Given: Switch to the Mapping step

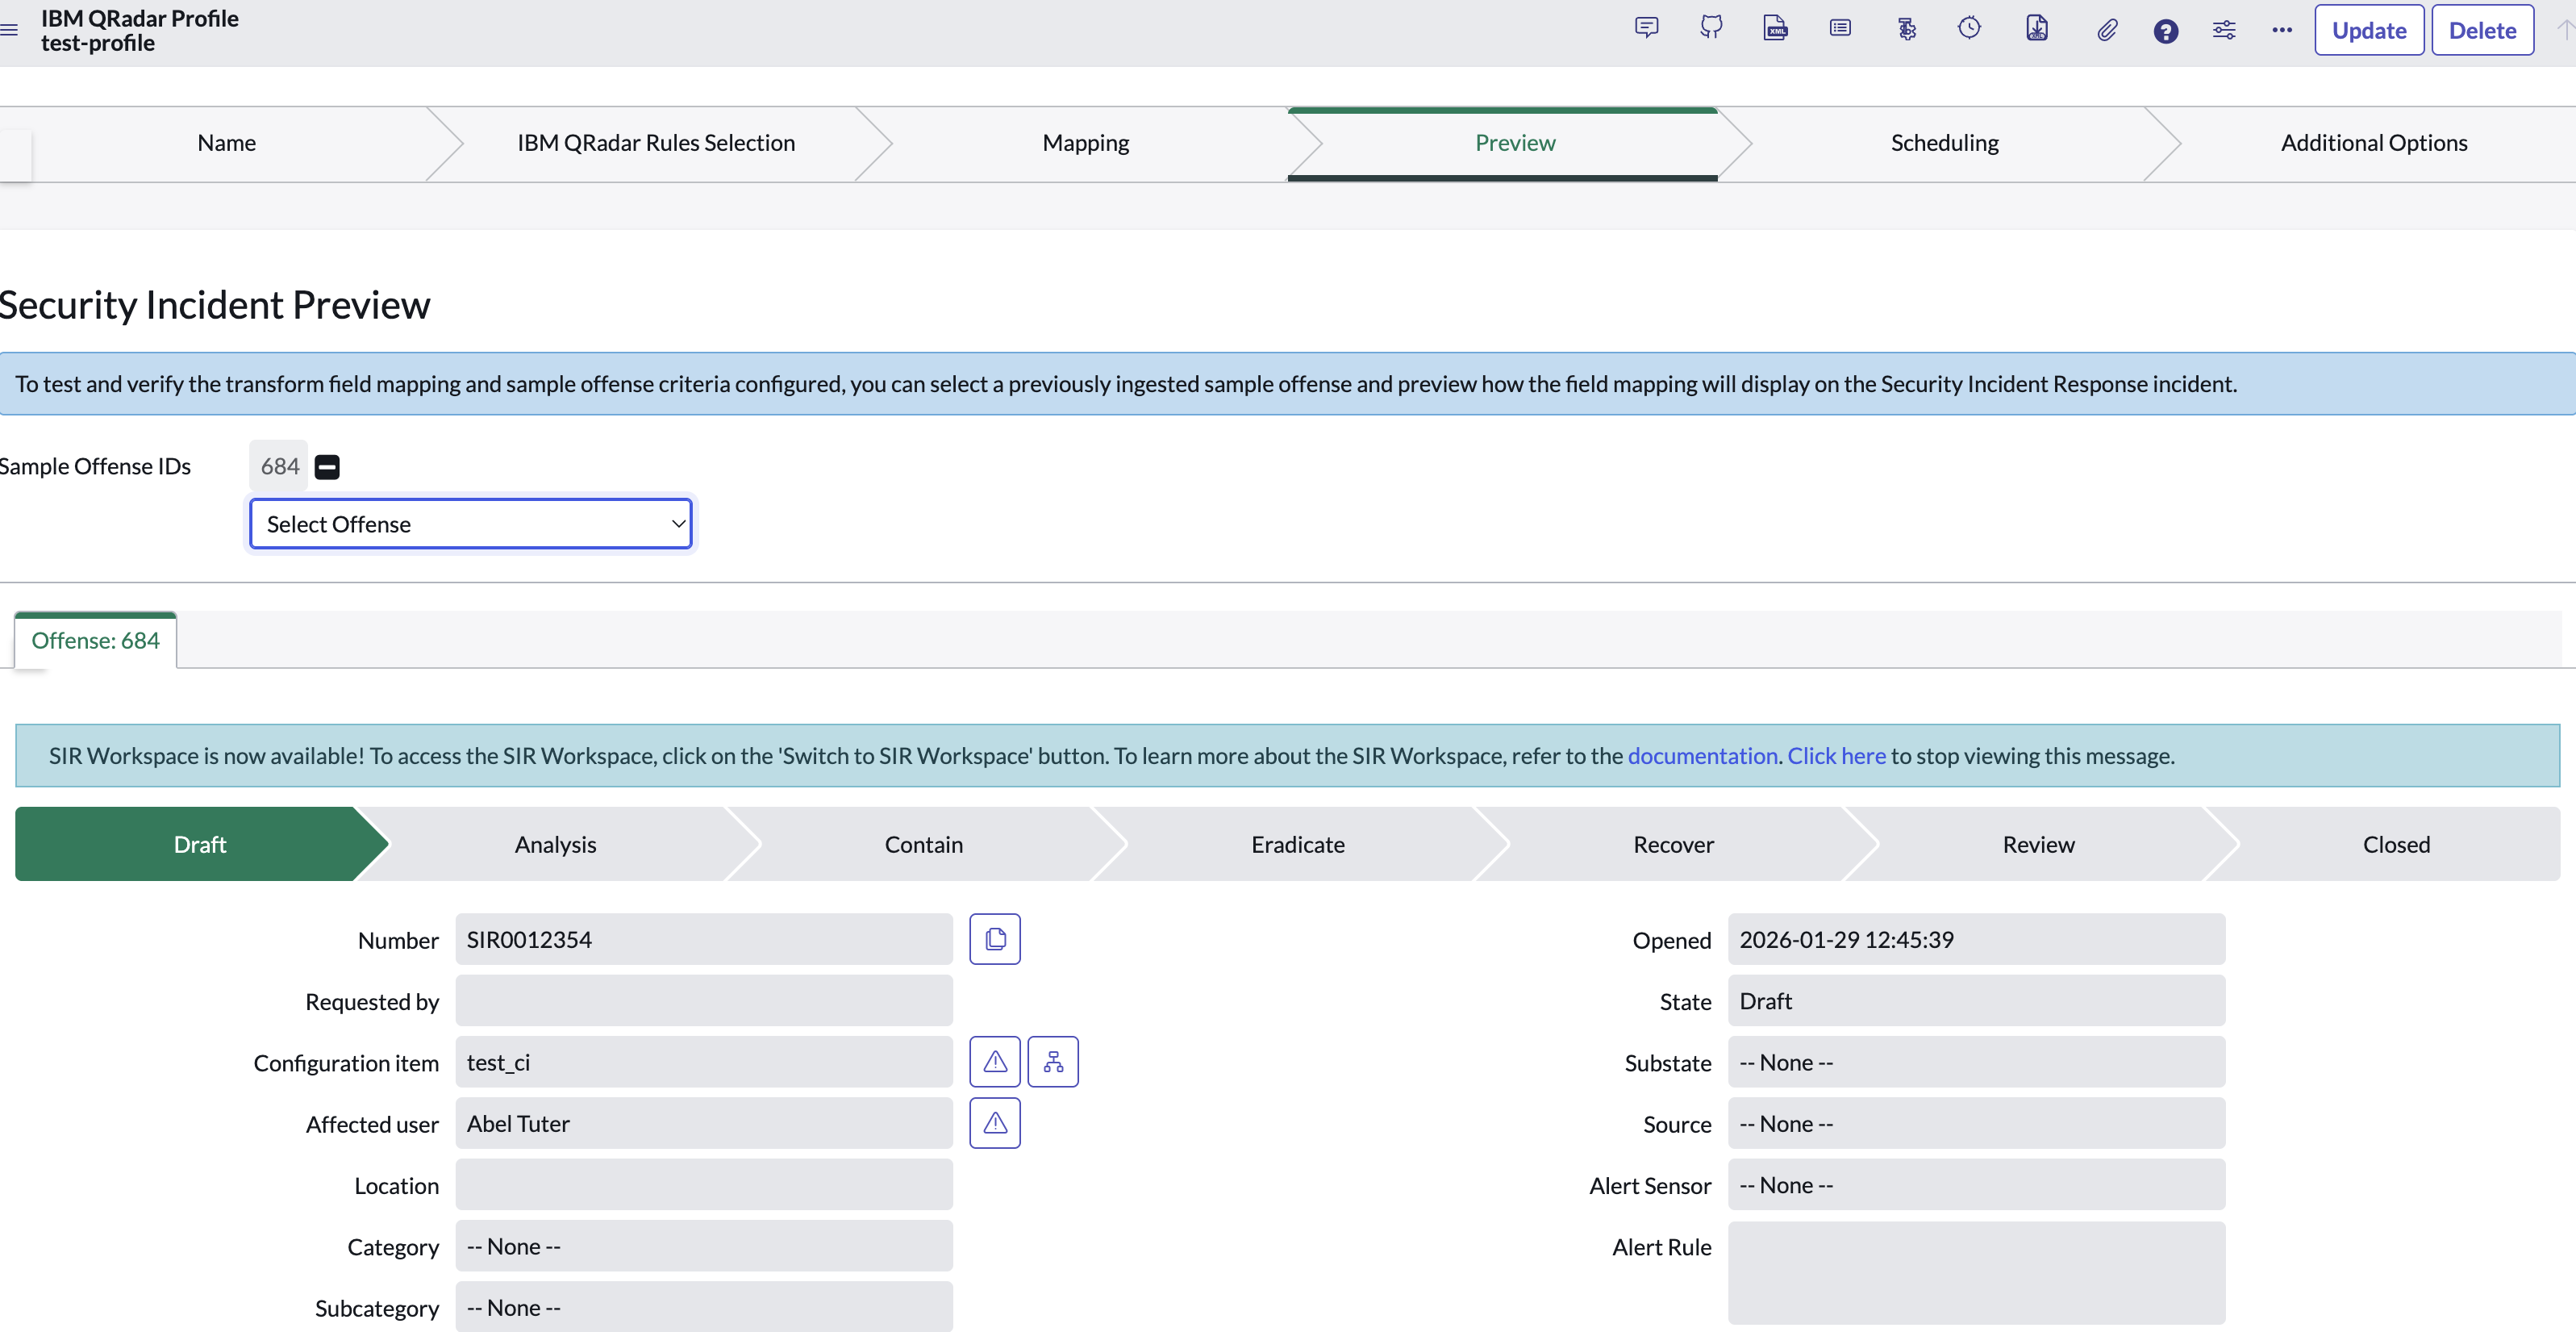Looking at the screenshot, I should (x=1086, y=143).
